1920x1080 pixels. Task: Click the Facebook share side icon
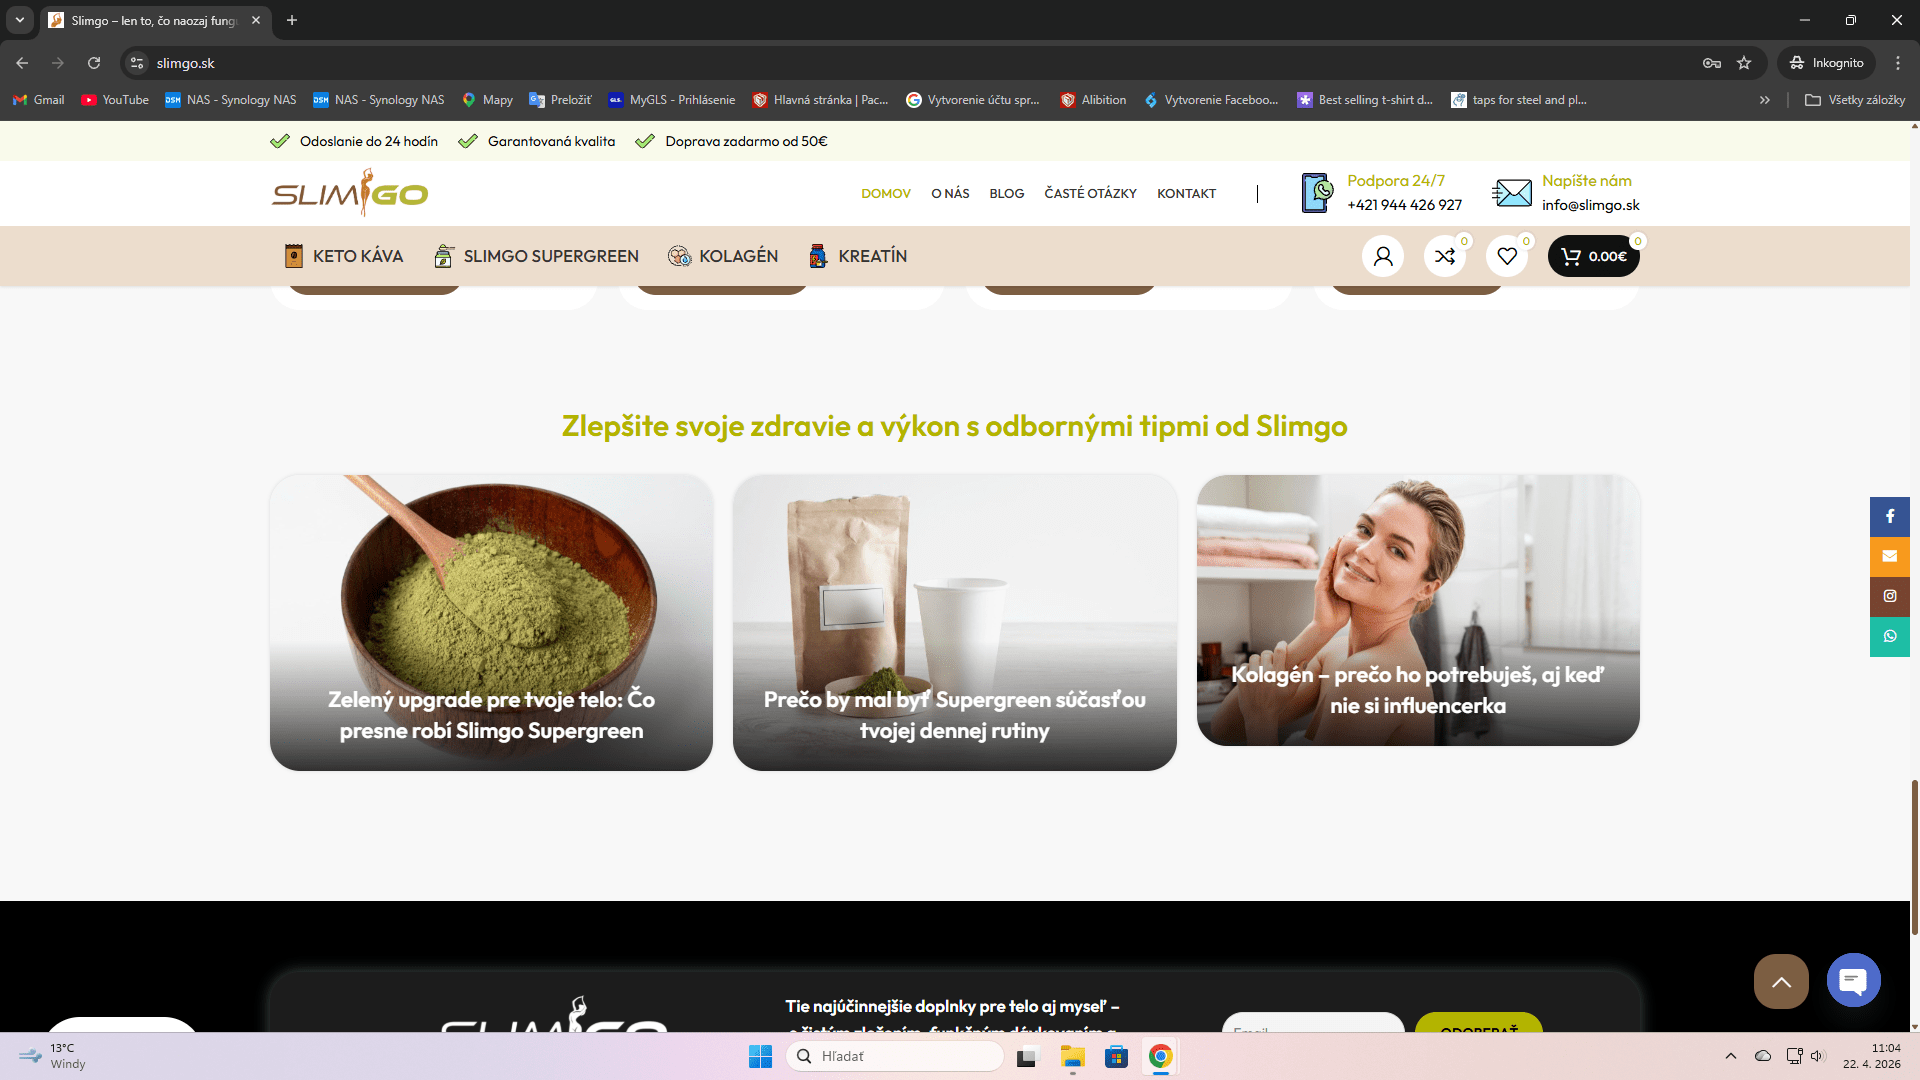pyautogui.click(x=1889, y=516)
